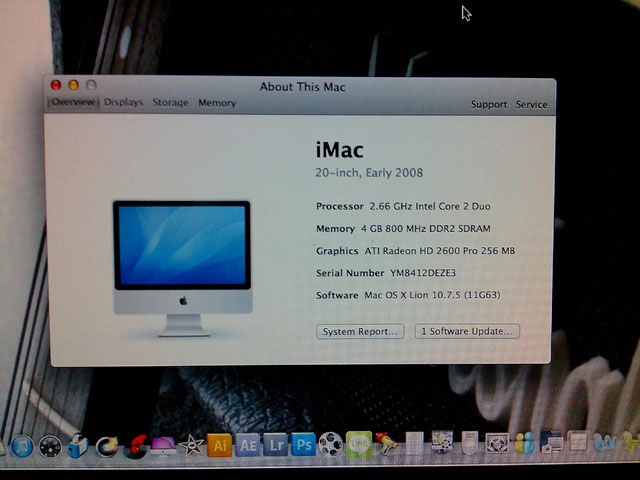
Task: Click "Mac OS X Lion 10.7.5 (11G63)"
Action: 432,295
